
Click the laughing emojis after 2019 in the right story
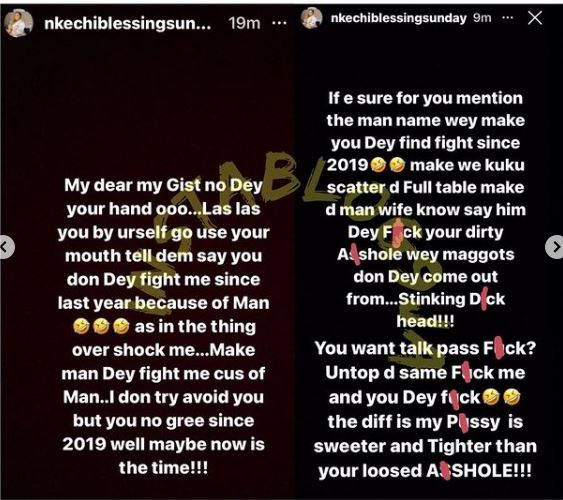click(387, 165)
